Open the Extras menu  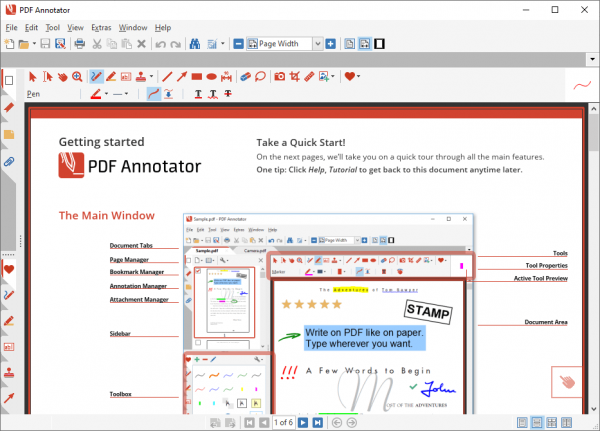[101, 27]
